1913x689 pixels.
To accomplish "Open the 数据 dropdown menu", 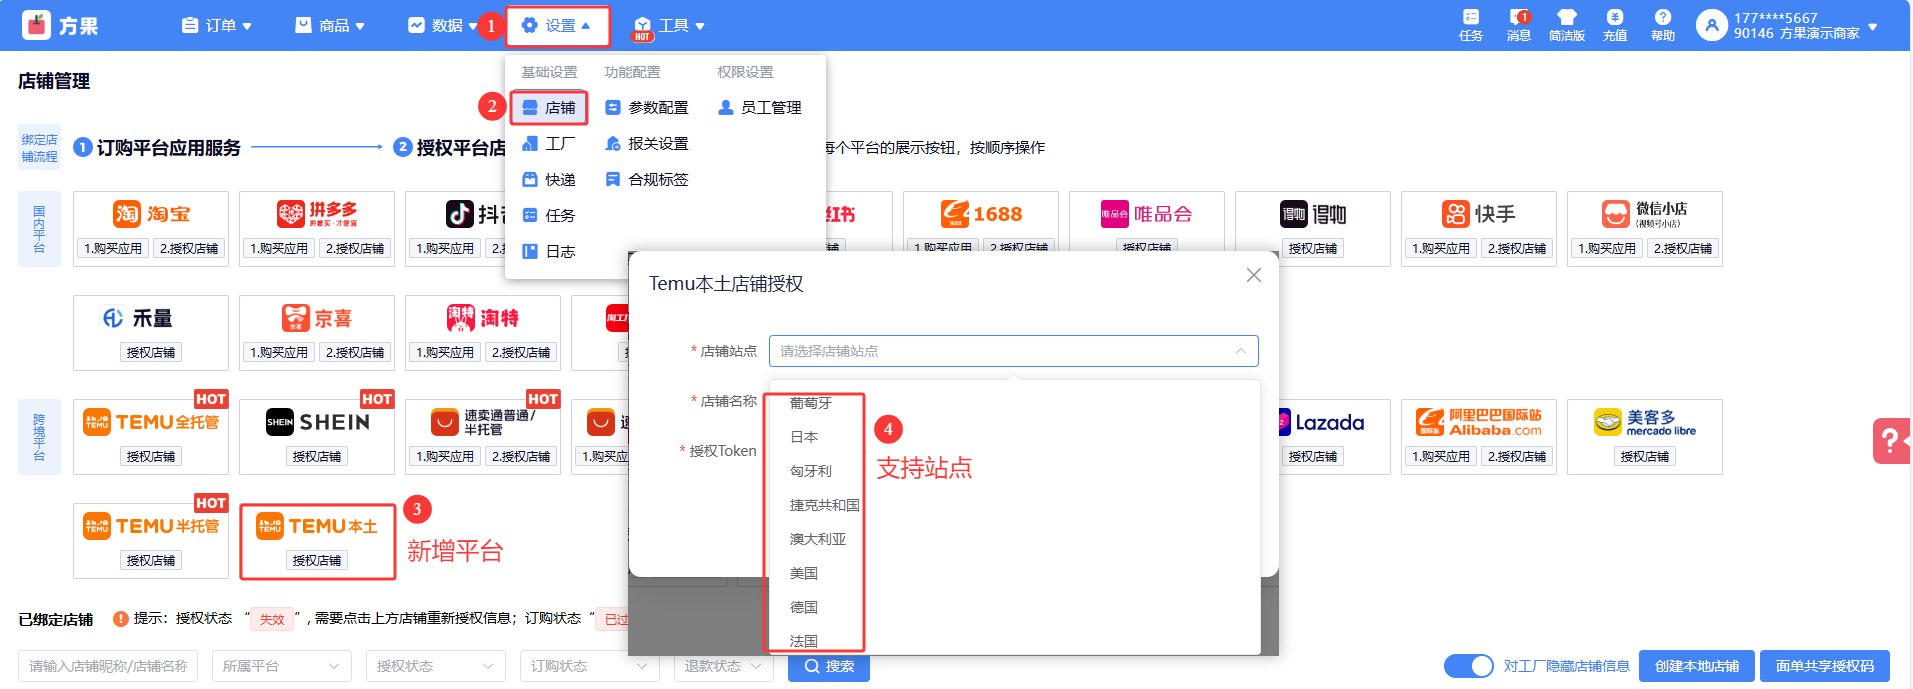I will point(443,26).
